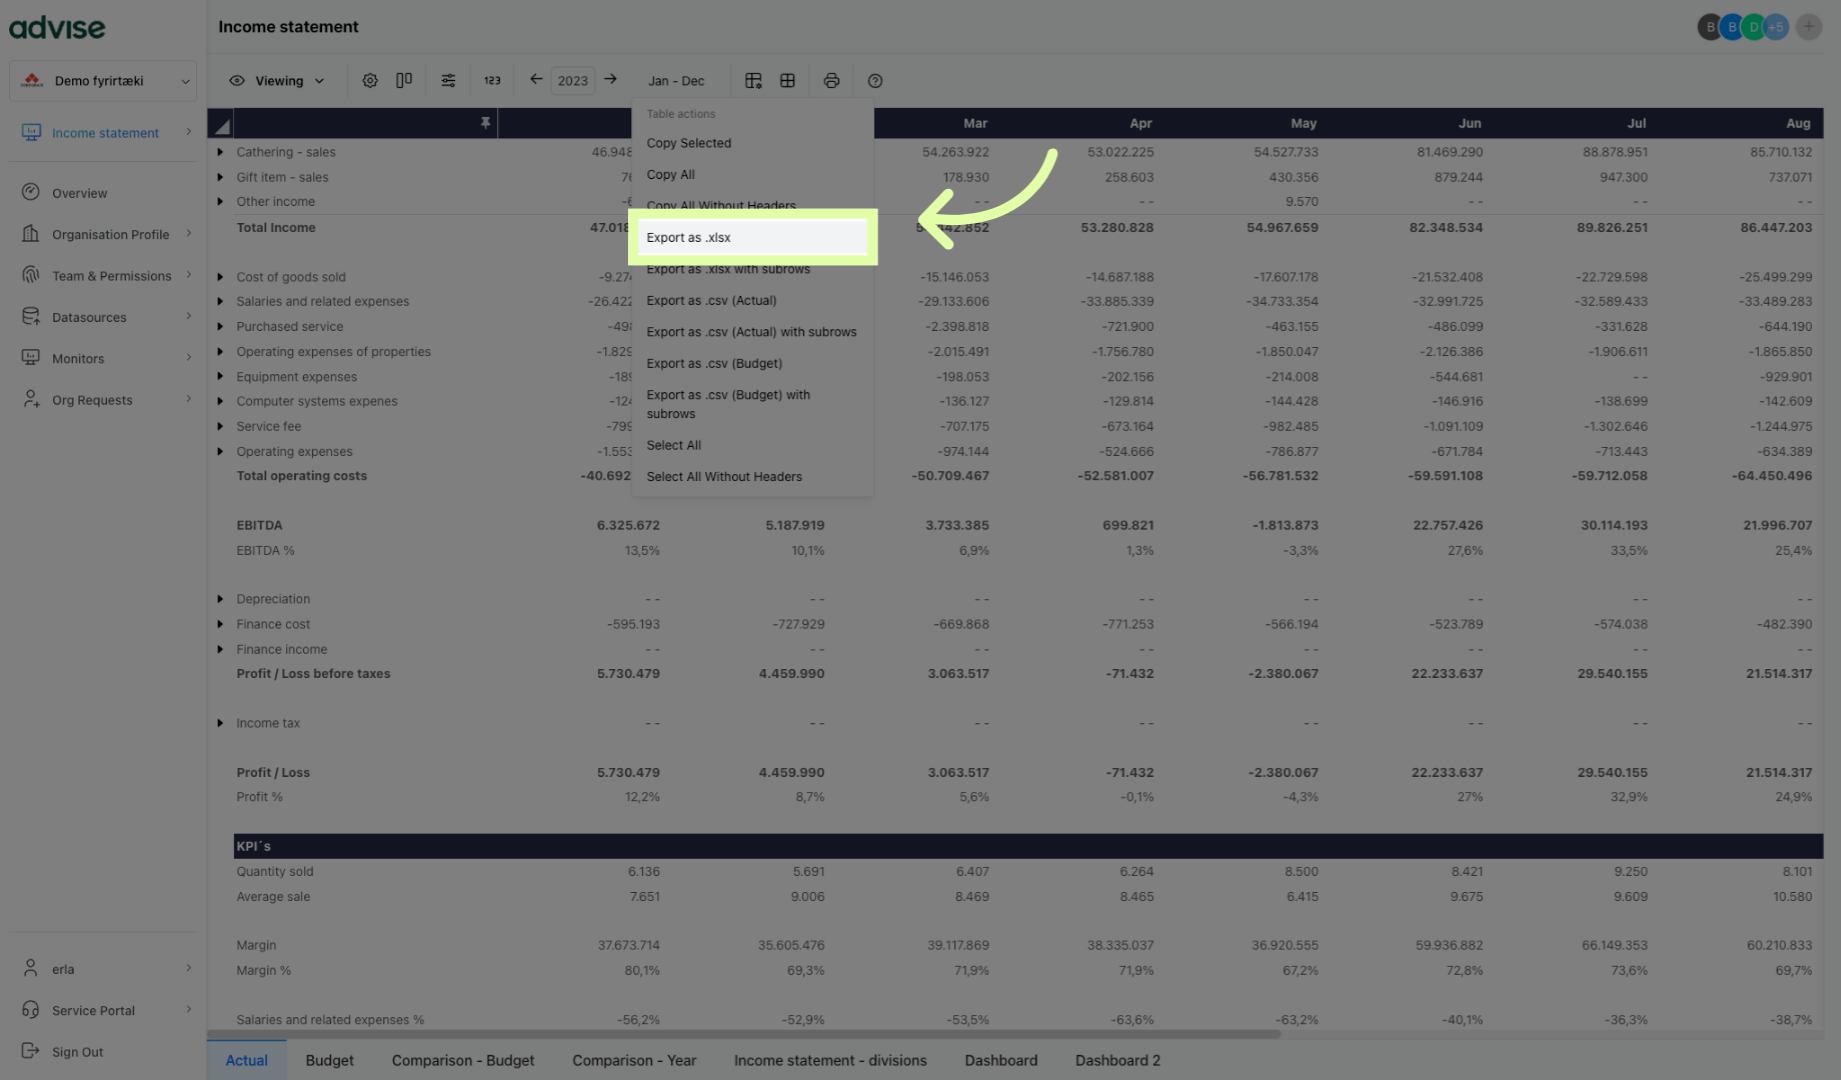Navigate to Team & Permissions in the sidebar
Viewport: 1841px width, 1080px height.
coord(110,275)
